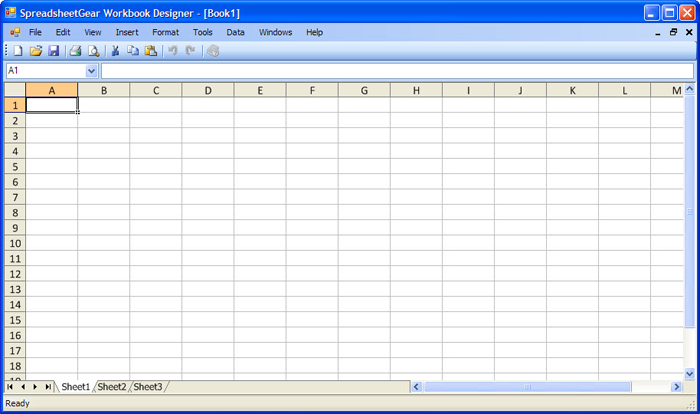Image resolution: width=700 pixels, height=414 pixels.
Task: Select column A header
Action: tap(52, 90)
